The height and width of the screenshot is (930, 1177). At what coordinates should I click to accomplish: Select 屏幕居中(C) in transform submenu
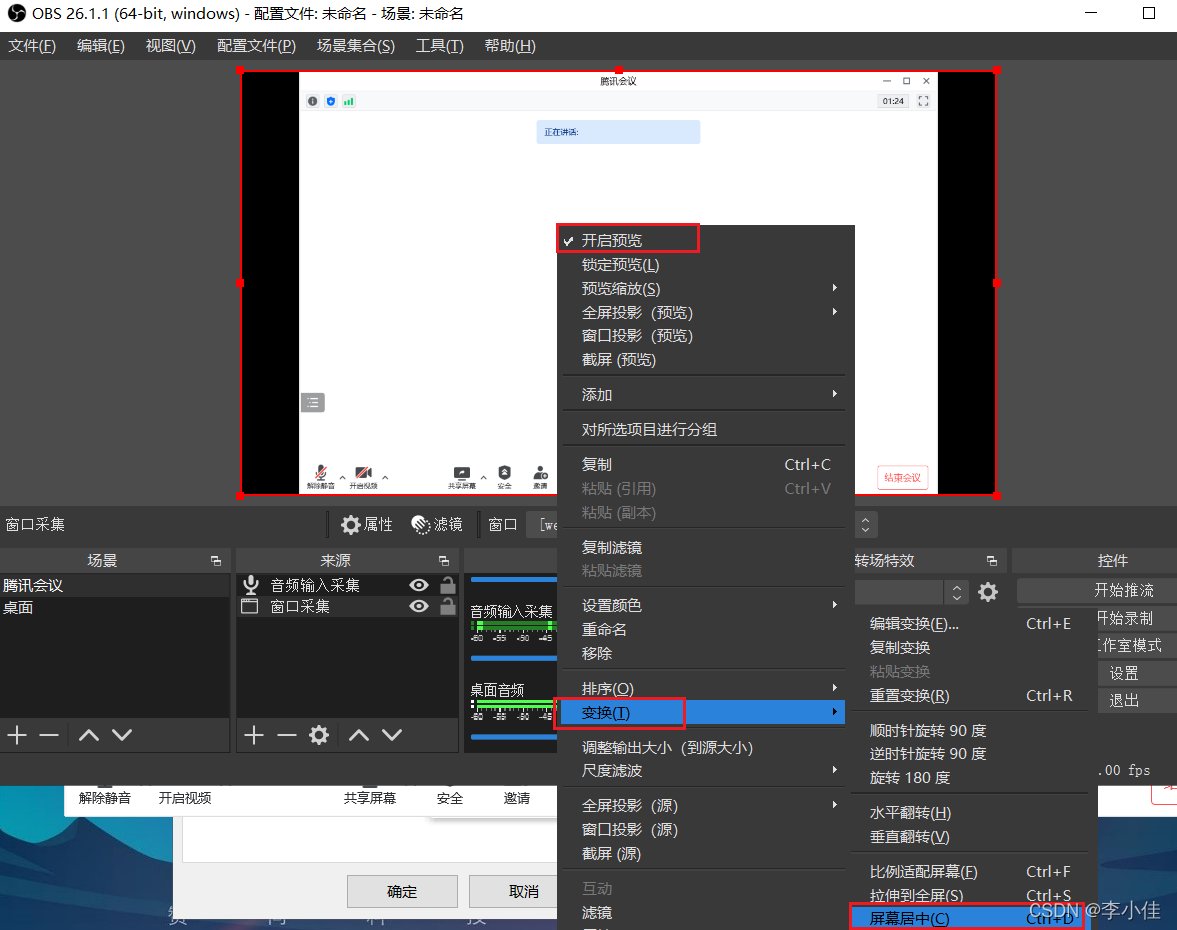tap(967, 918)
